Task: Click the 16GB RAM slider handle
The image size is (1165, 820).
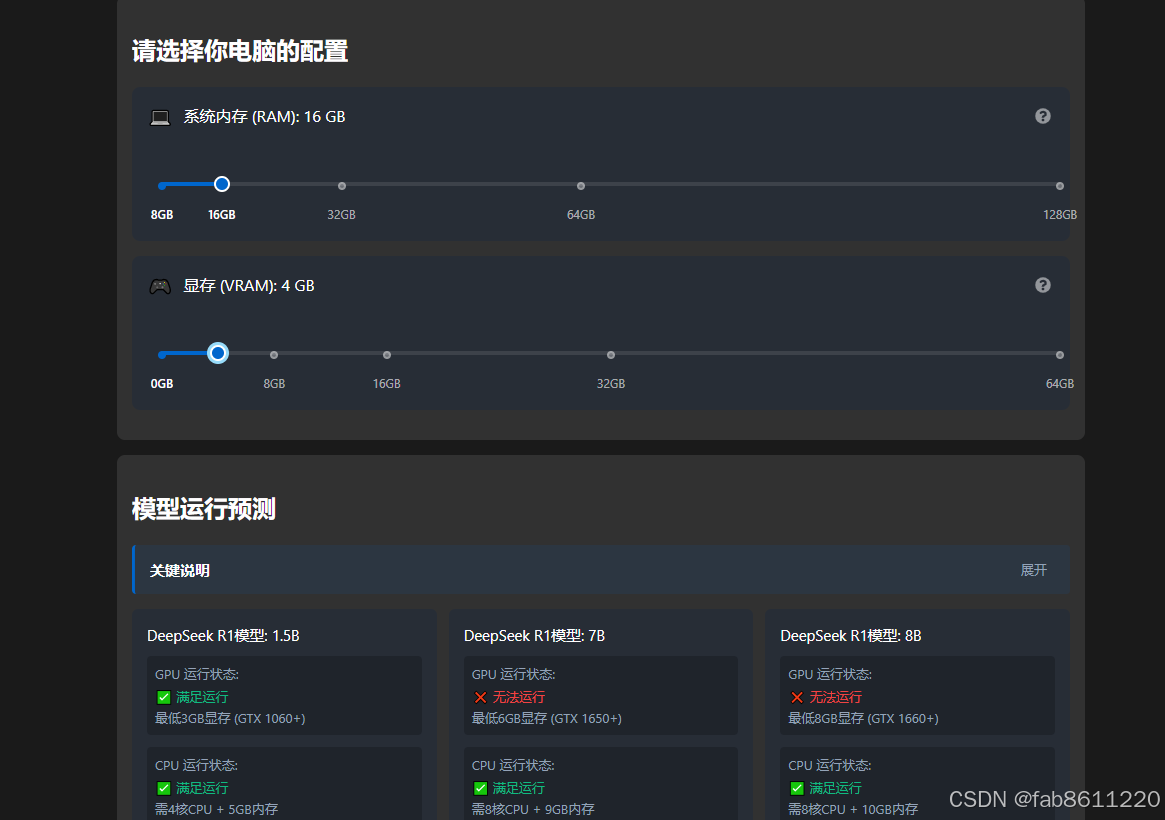Action: (x=221, y=184)
